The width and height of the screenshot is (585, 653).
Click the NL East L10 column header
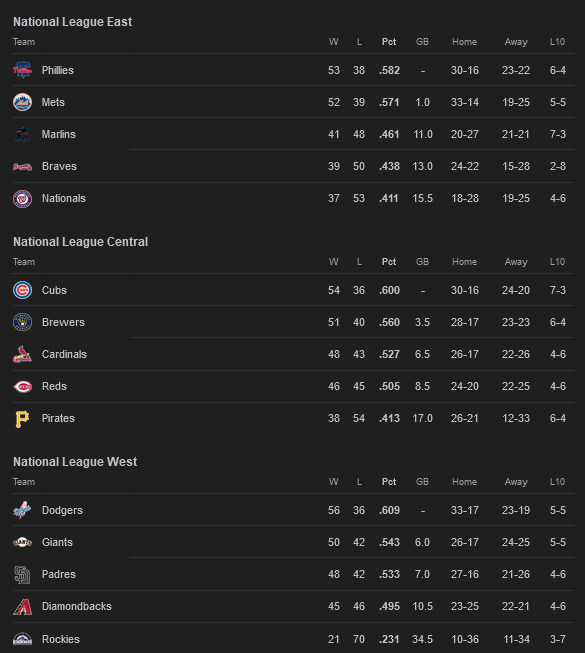[557, 42]
